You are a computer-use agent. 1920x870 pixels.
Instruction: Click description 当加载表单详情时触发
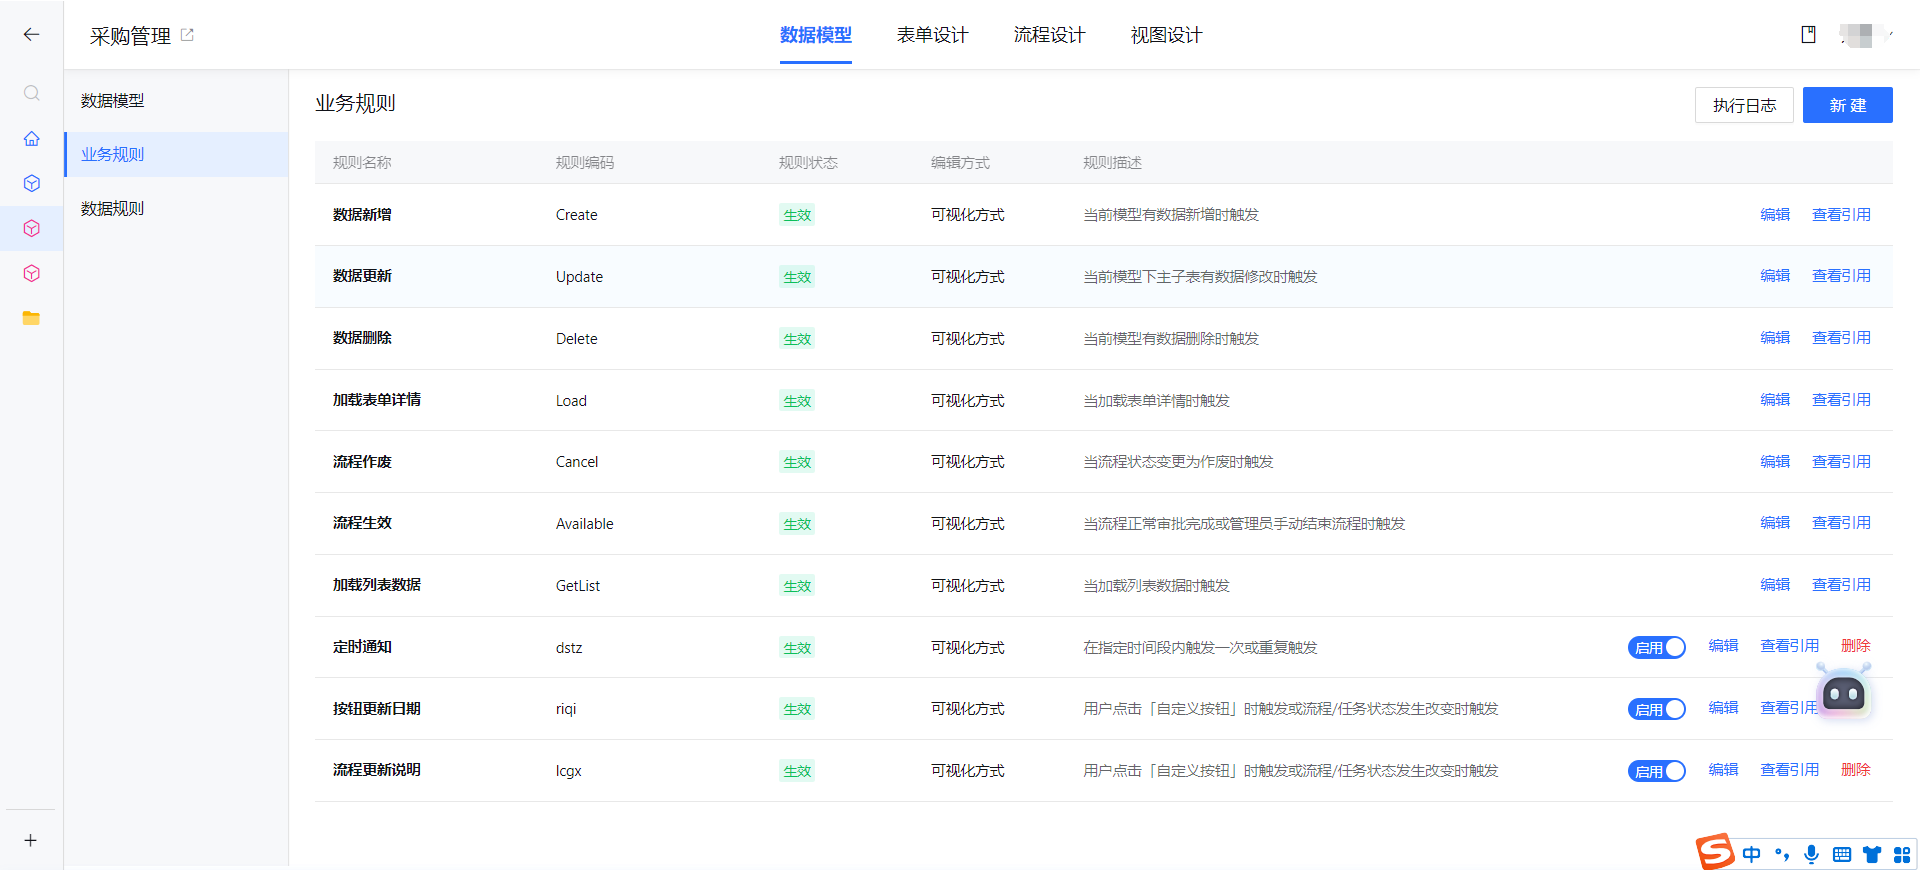tap(1156, 400)
